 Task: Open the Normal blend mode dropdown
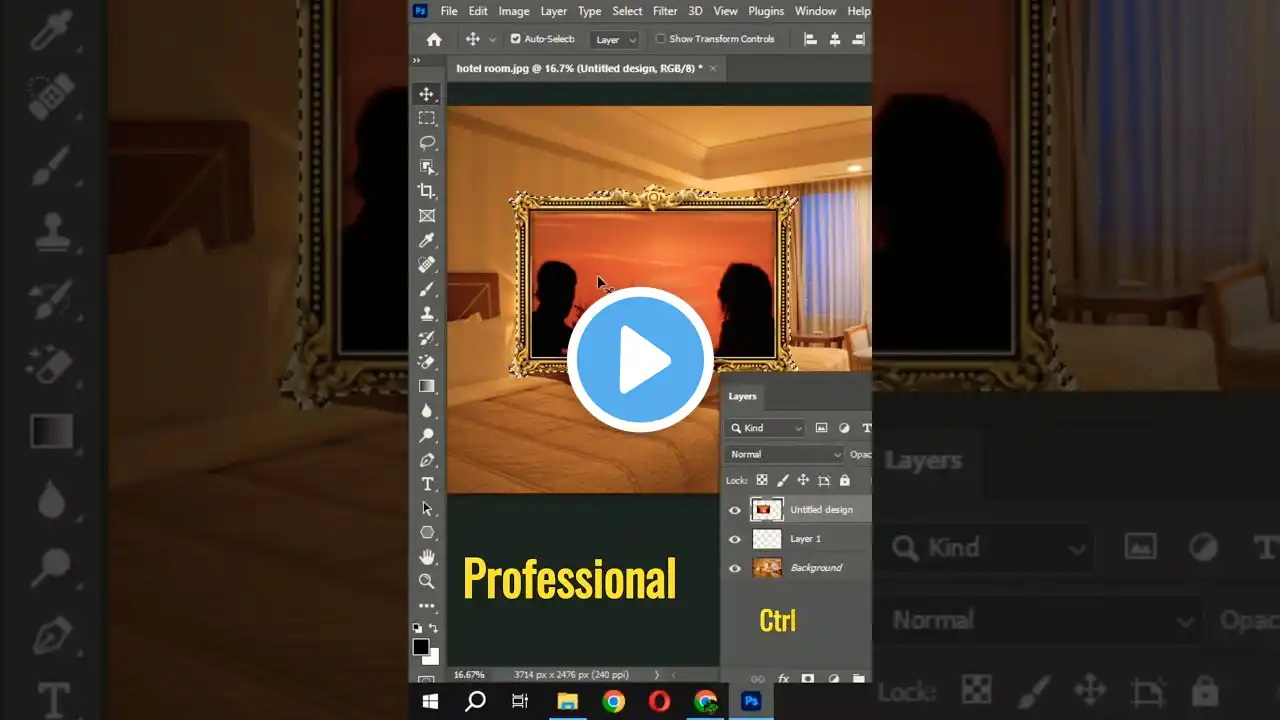point(785,454)
